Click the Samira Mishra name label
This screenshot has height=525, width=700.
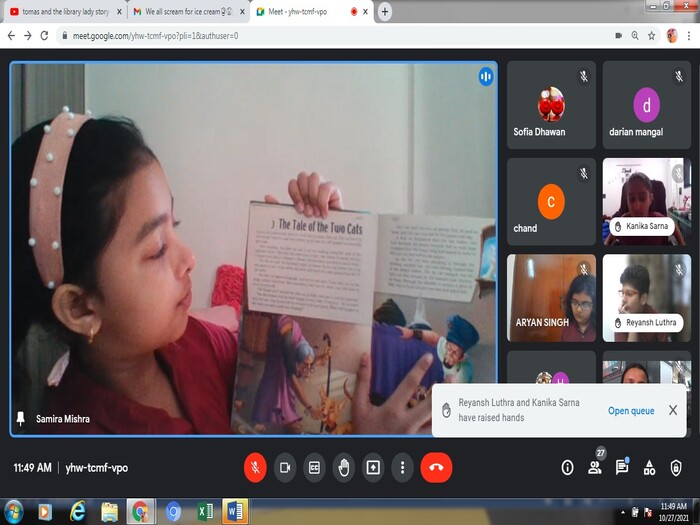click(x=63, y=419)
